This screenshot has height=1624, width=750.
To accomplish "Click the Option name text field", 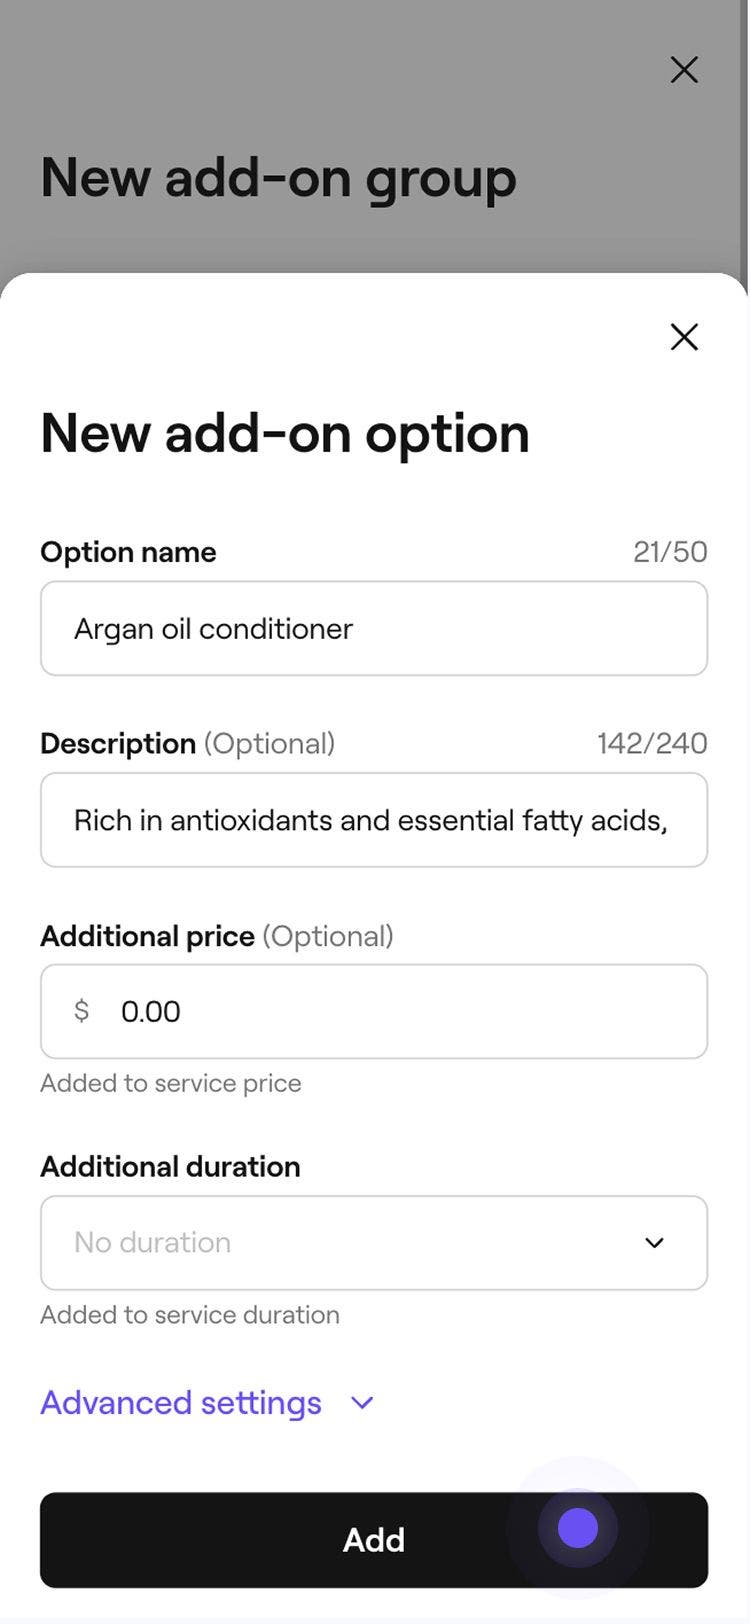I will 374,629.
